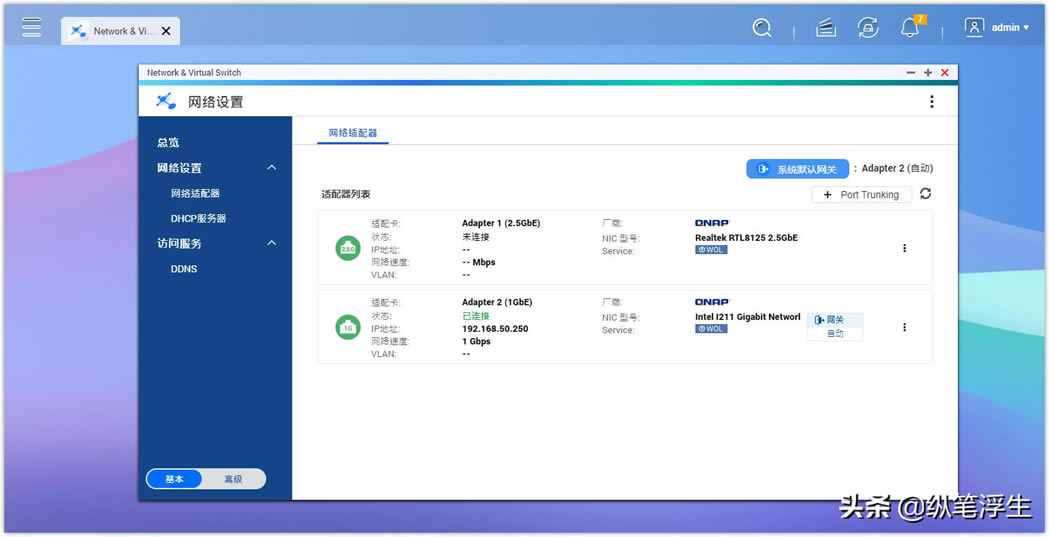The width and height of the screenshot is (1049, 537).
Task: Open Adapter 2 three-dot options menu
Action: 904,327
